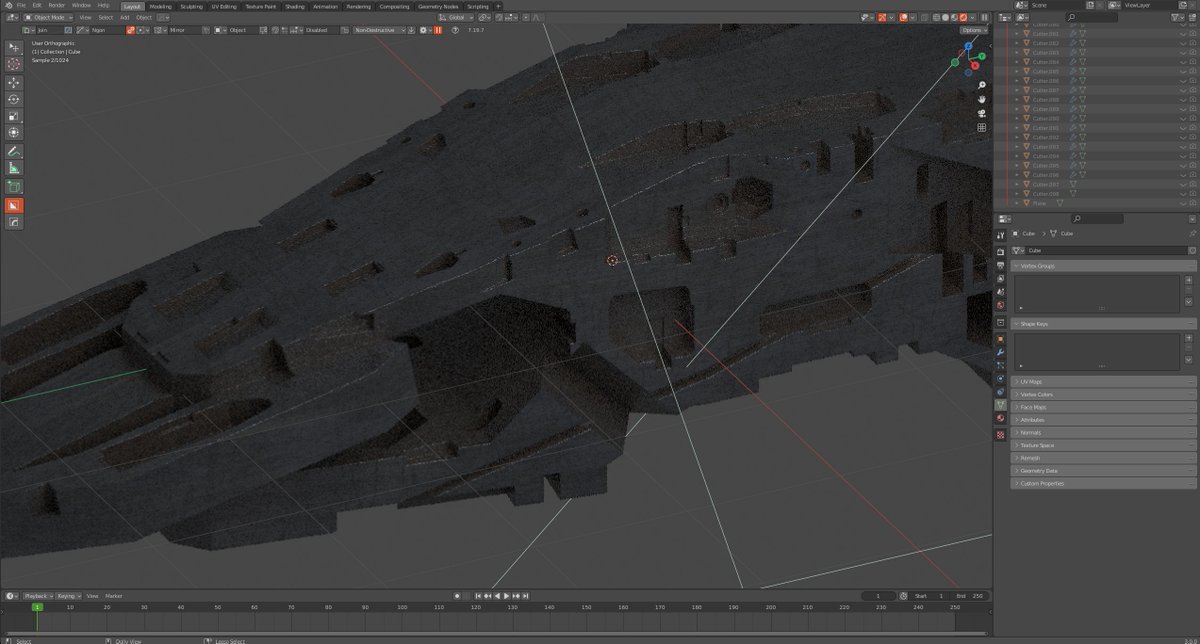
Task: Open the Global transform orientation dropdown
Action: click(x=458, y=17)
